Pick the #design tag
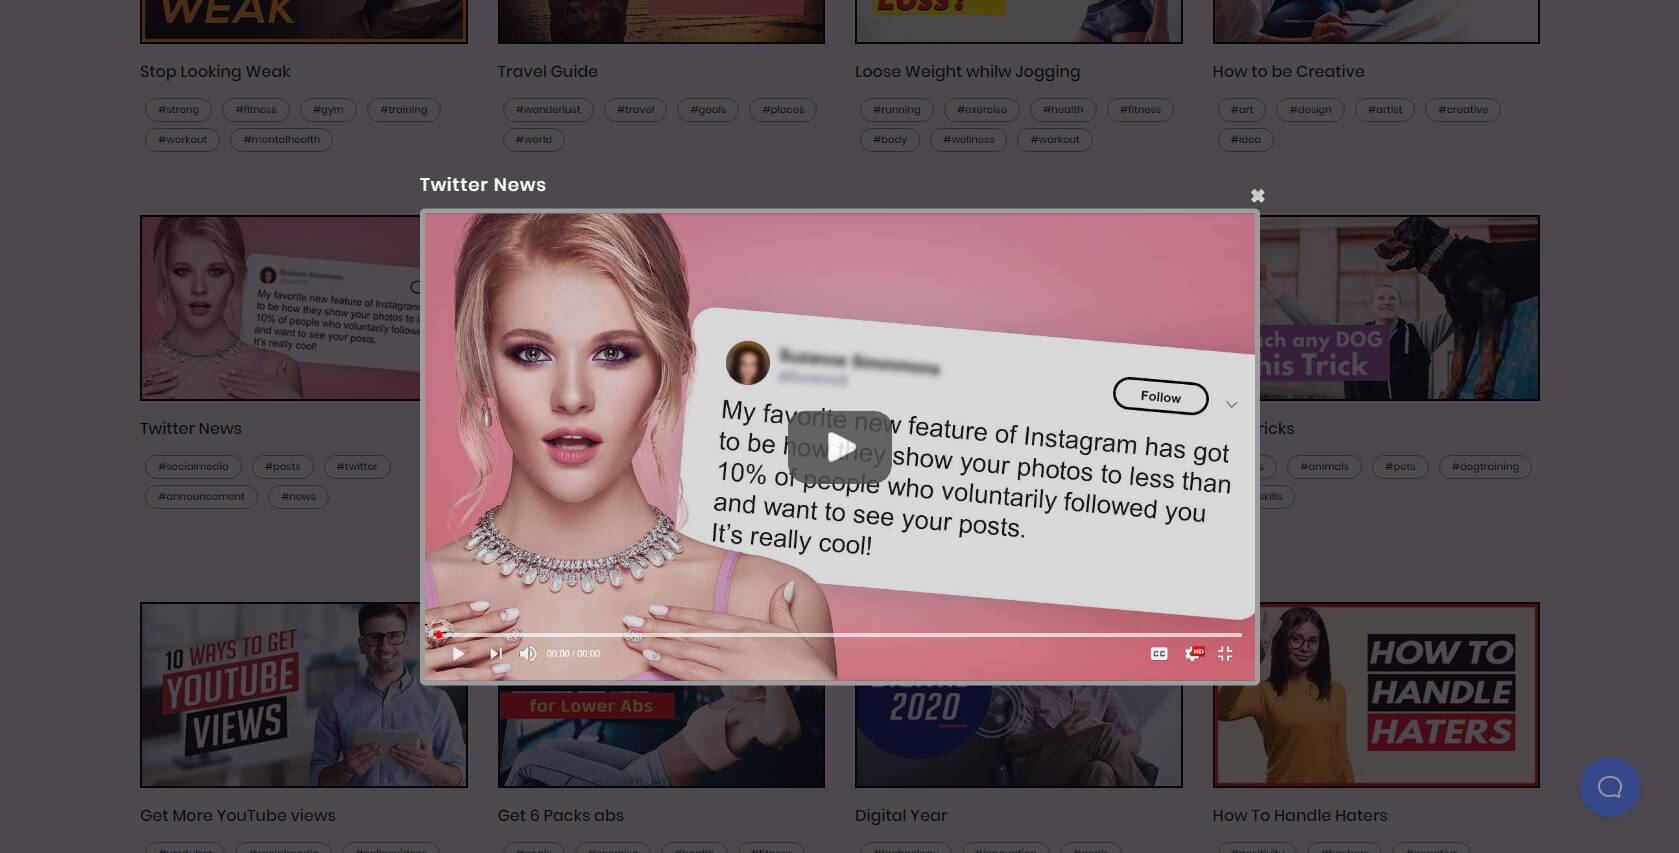 click(1311, 110)
